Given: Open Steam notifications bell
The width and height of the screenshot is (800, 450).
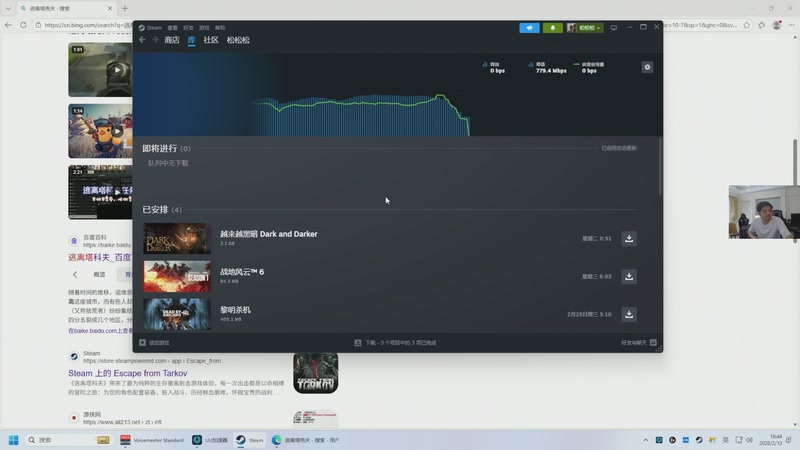Looking at the screenshot, I should click(553, 28).
